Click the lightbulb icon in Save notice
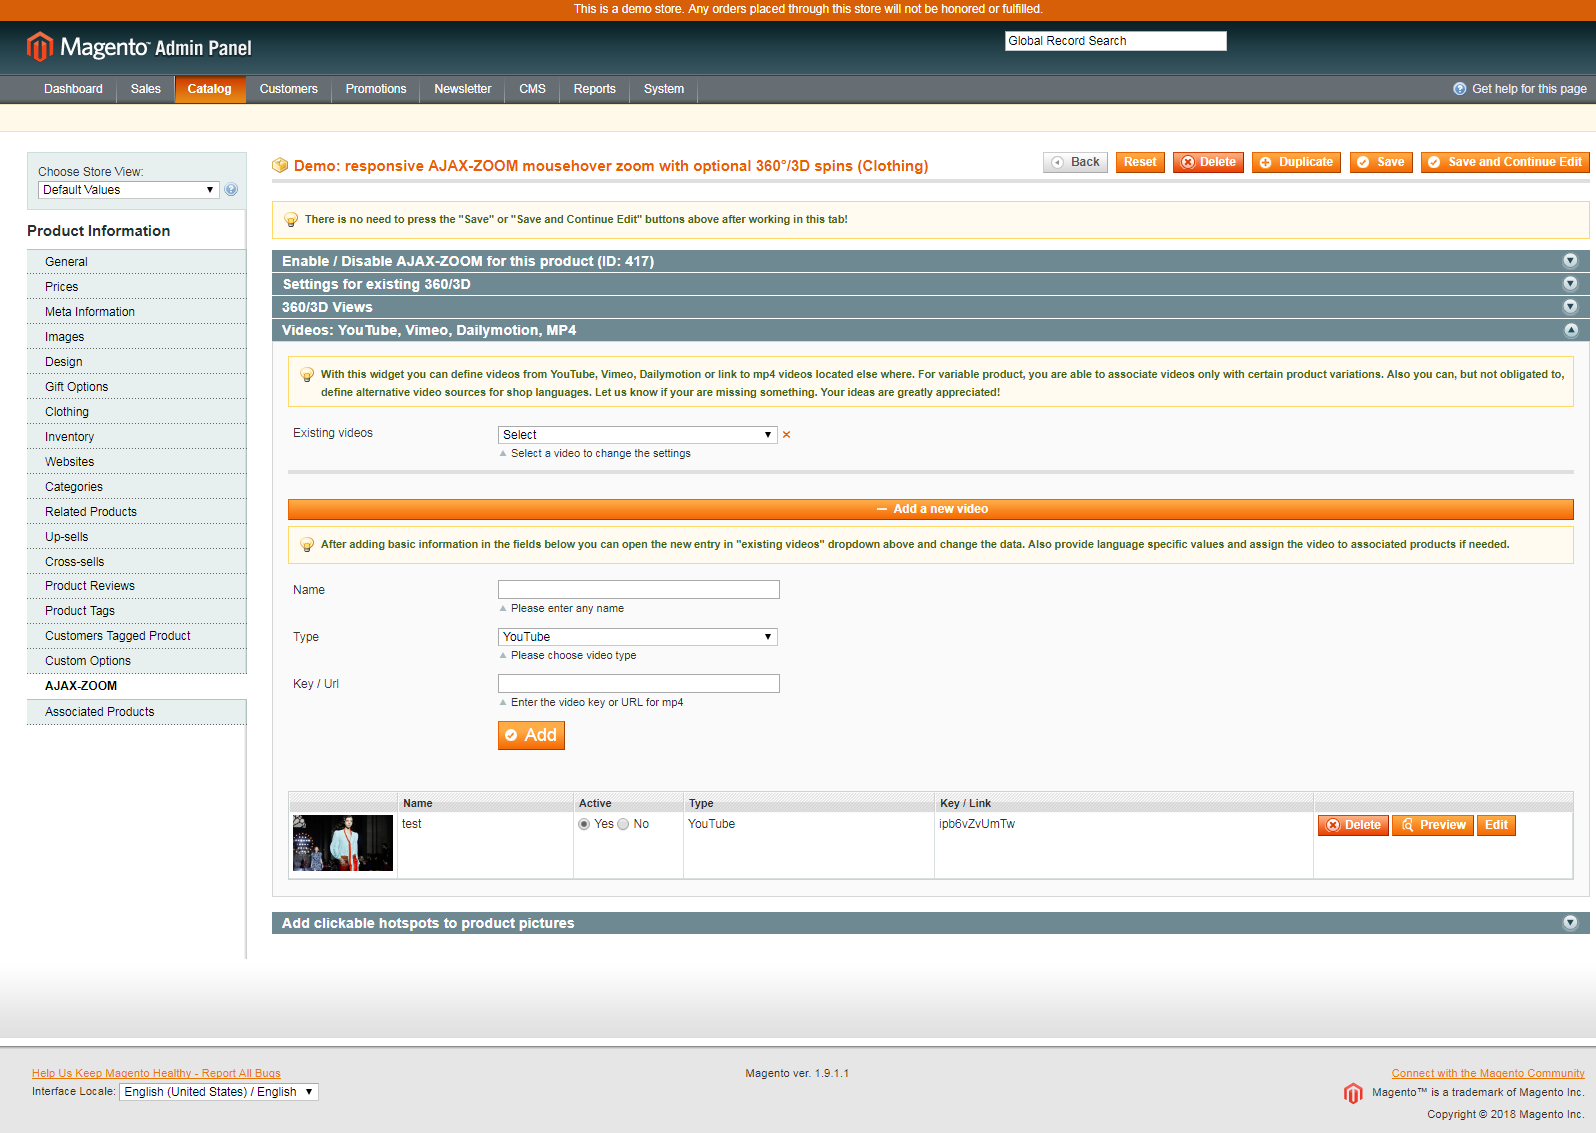Screen dimensions: 1596x1133 [x=291, y=220]
